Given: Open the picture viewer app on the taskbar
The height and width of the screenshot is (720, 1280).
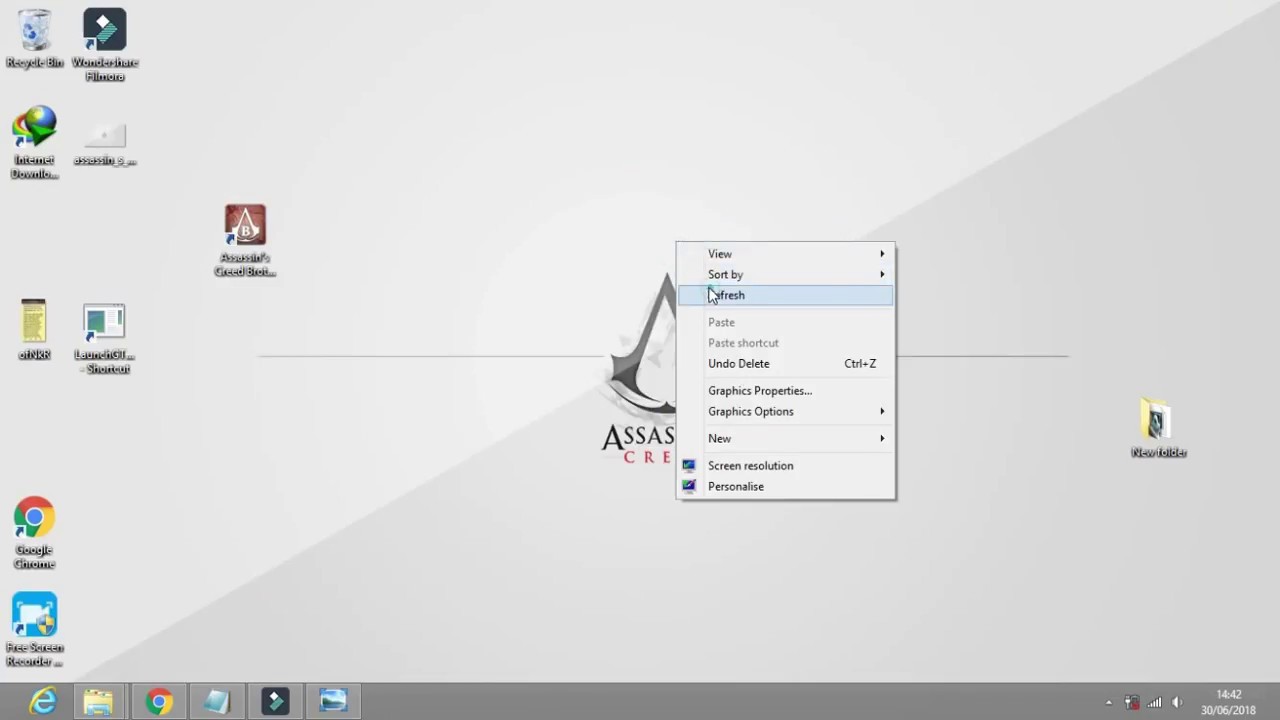Looking at the screenshot, I should [333, 702].
